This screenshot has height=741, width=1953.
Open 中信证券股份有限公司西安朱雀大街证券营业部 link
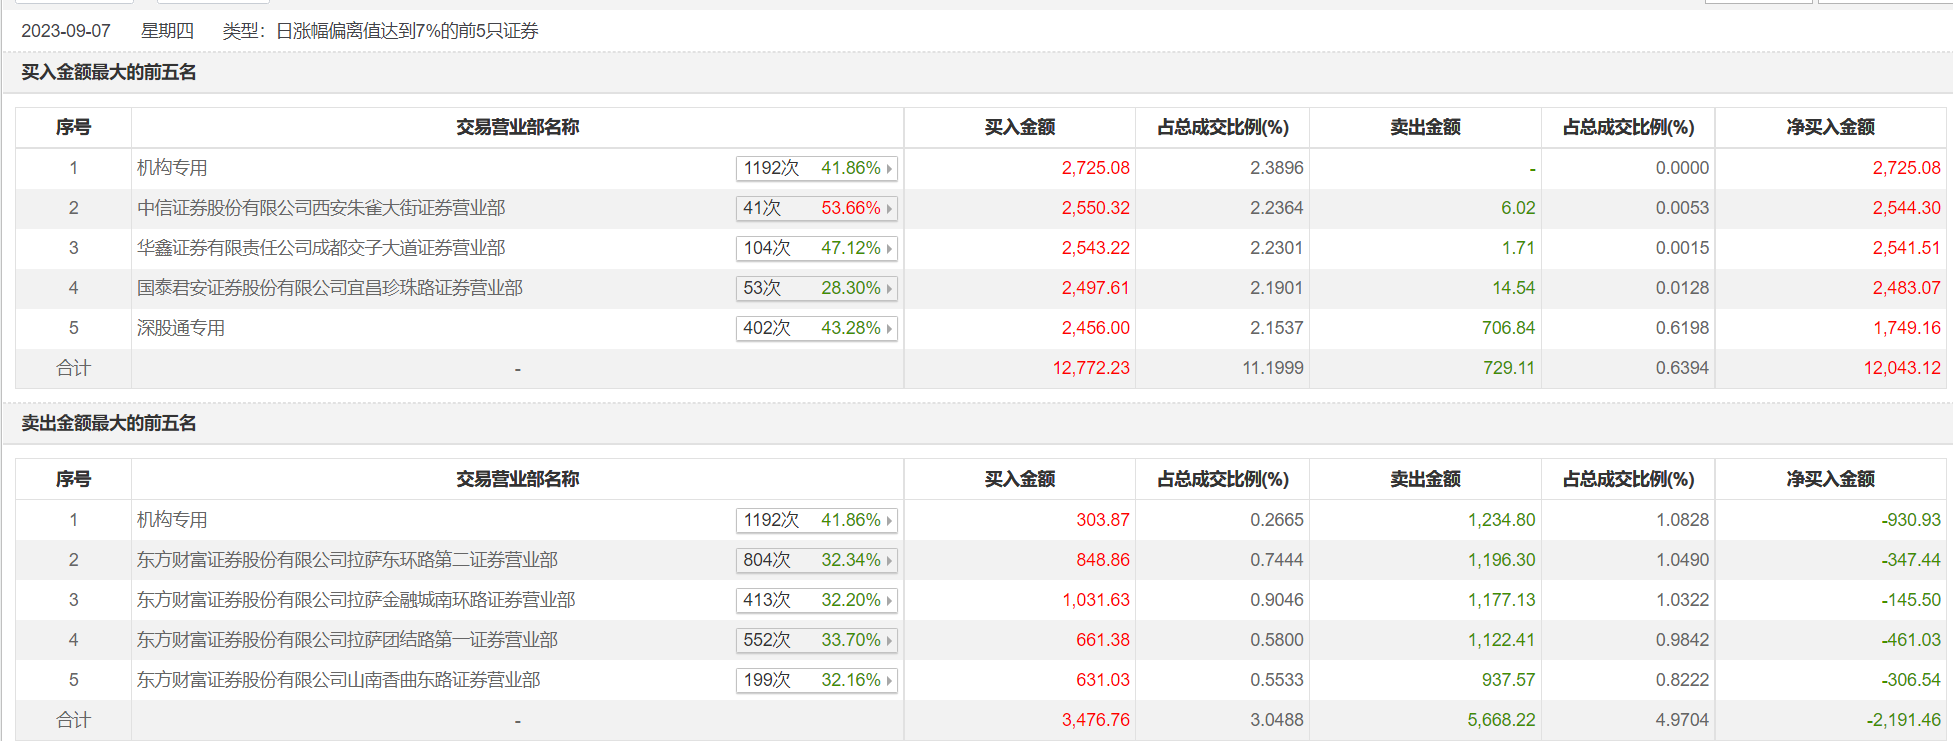tap(321, 208)
